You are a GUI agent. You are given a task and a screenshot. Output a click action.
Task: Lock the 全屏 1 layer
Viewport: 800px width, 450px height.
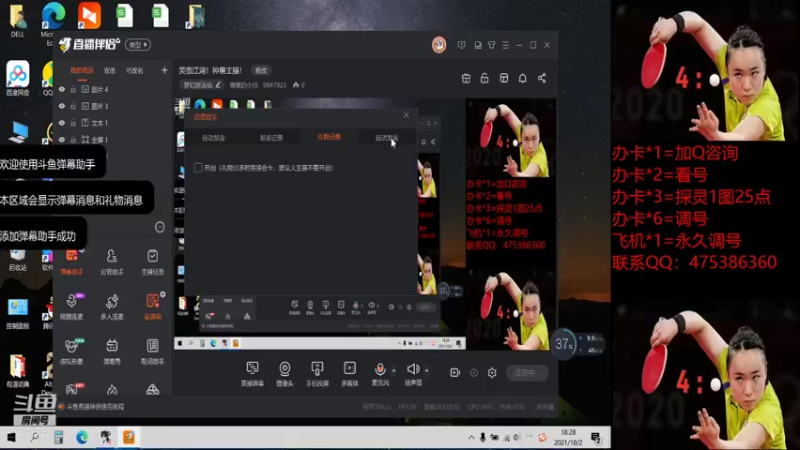tap(73, 139)
